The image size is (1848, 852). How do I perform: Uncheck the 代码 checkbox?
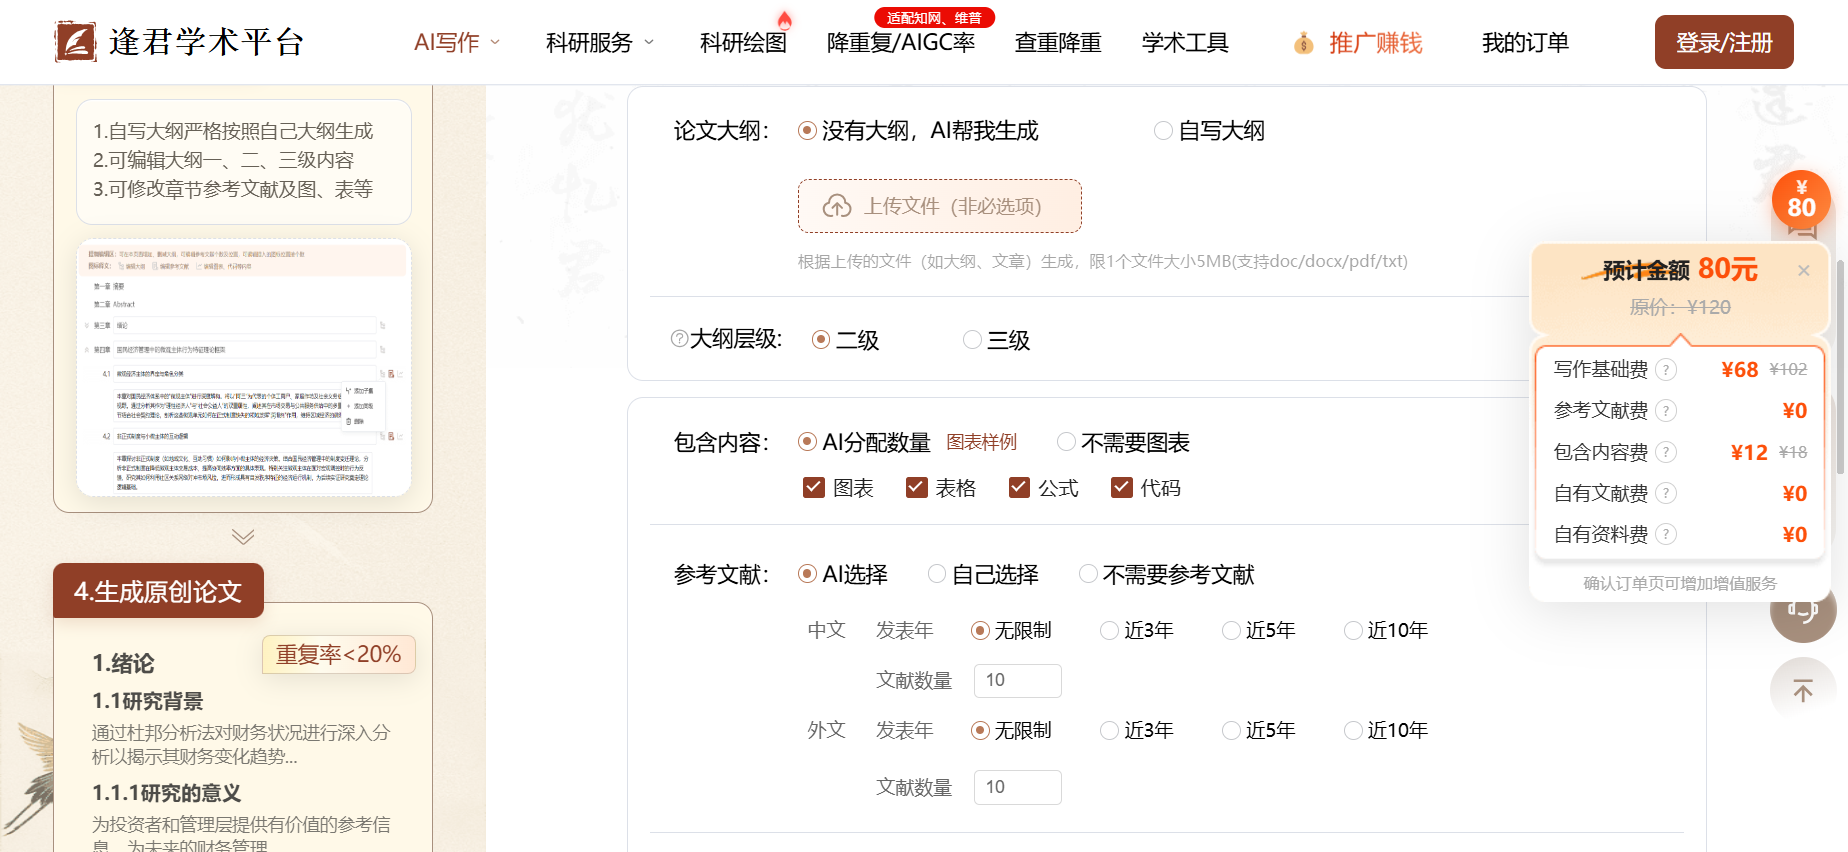click(1122, 488)
